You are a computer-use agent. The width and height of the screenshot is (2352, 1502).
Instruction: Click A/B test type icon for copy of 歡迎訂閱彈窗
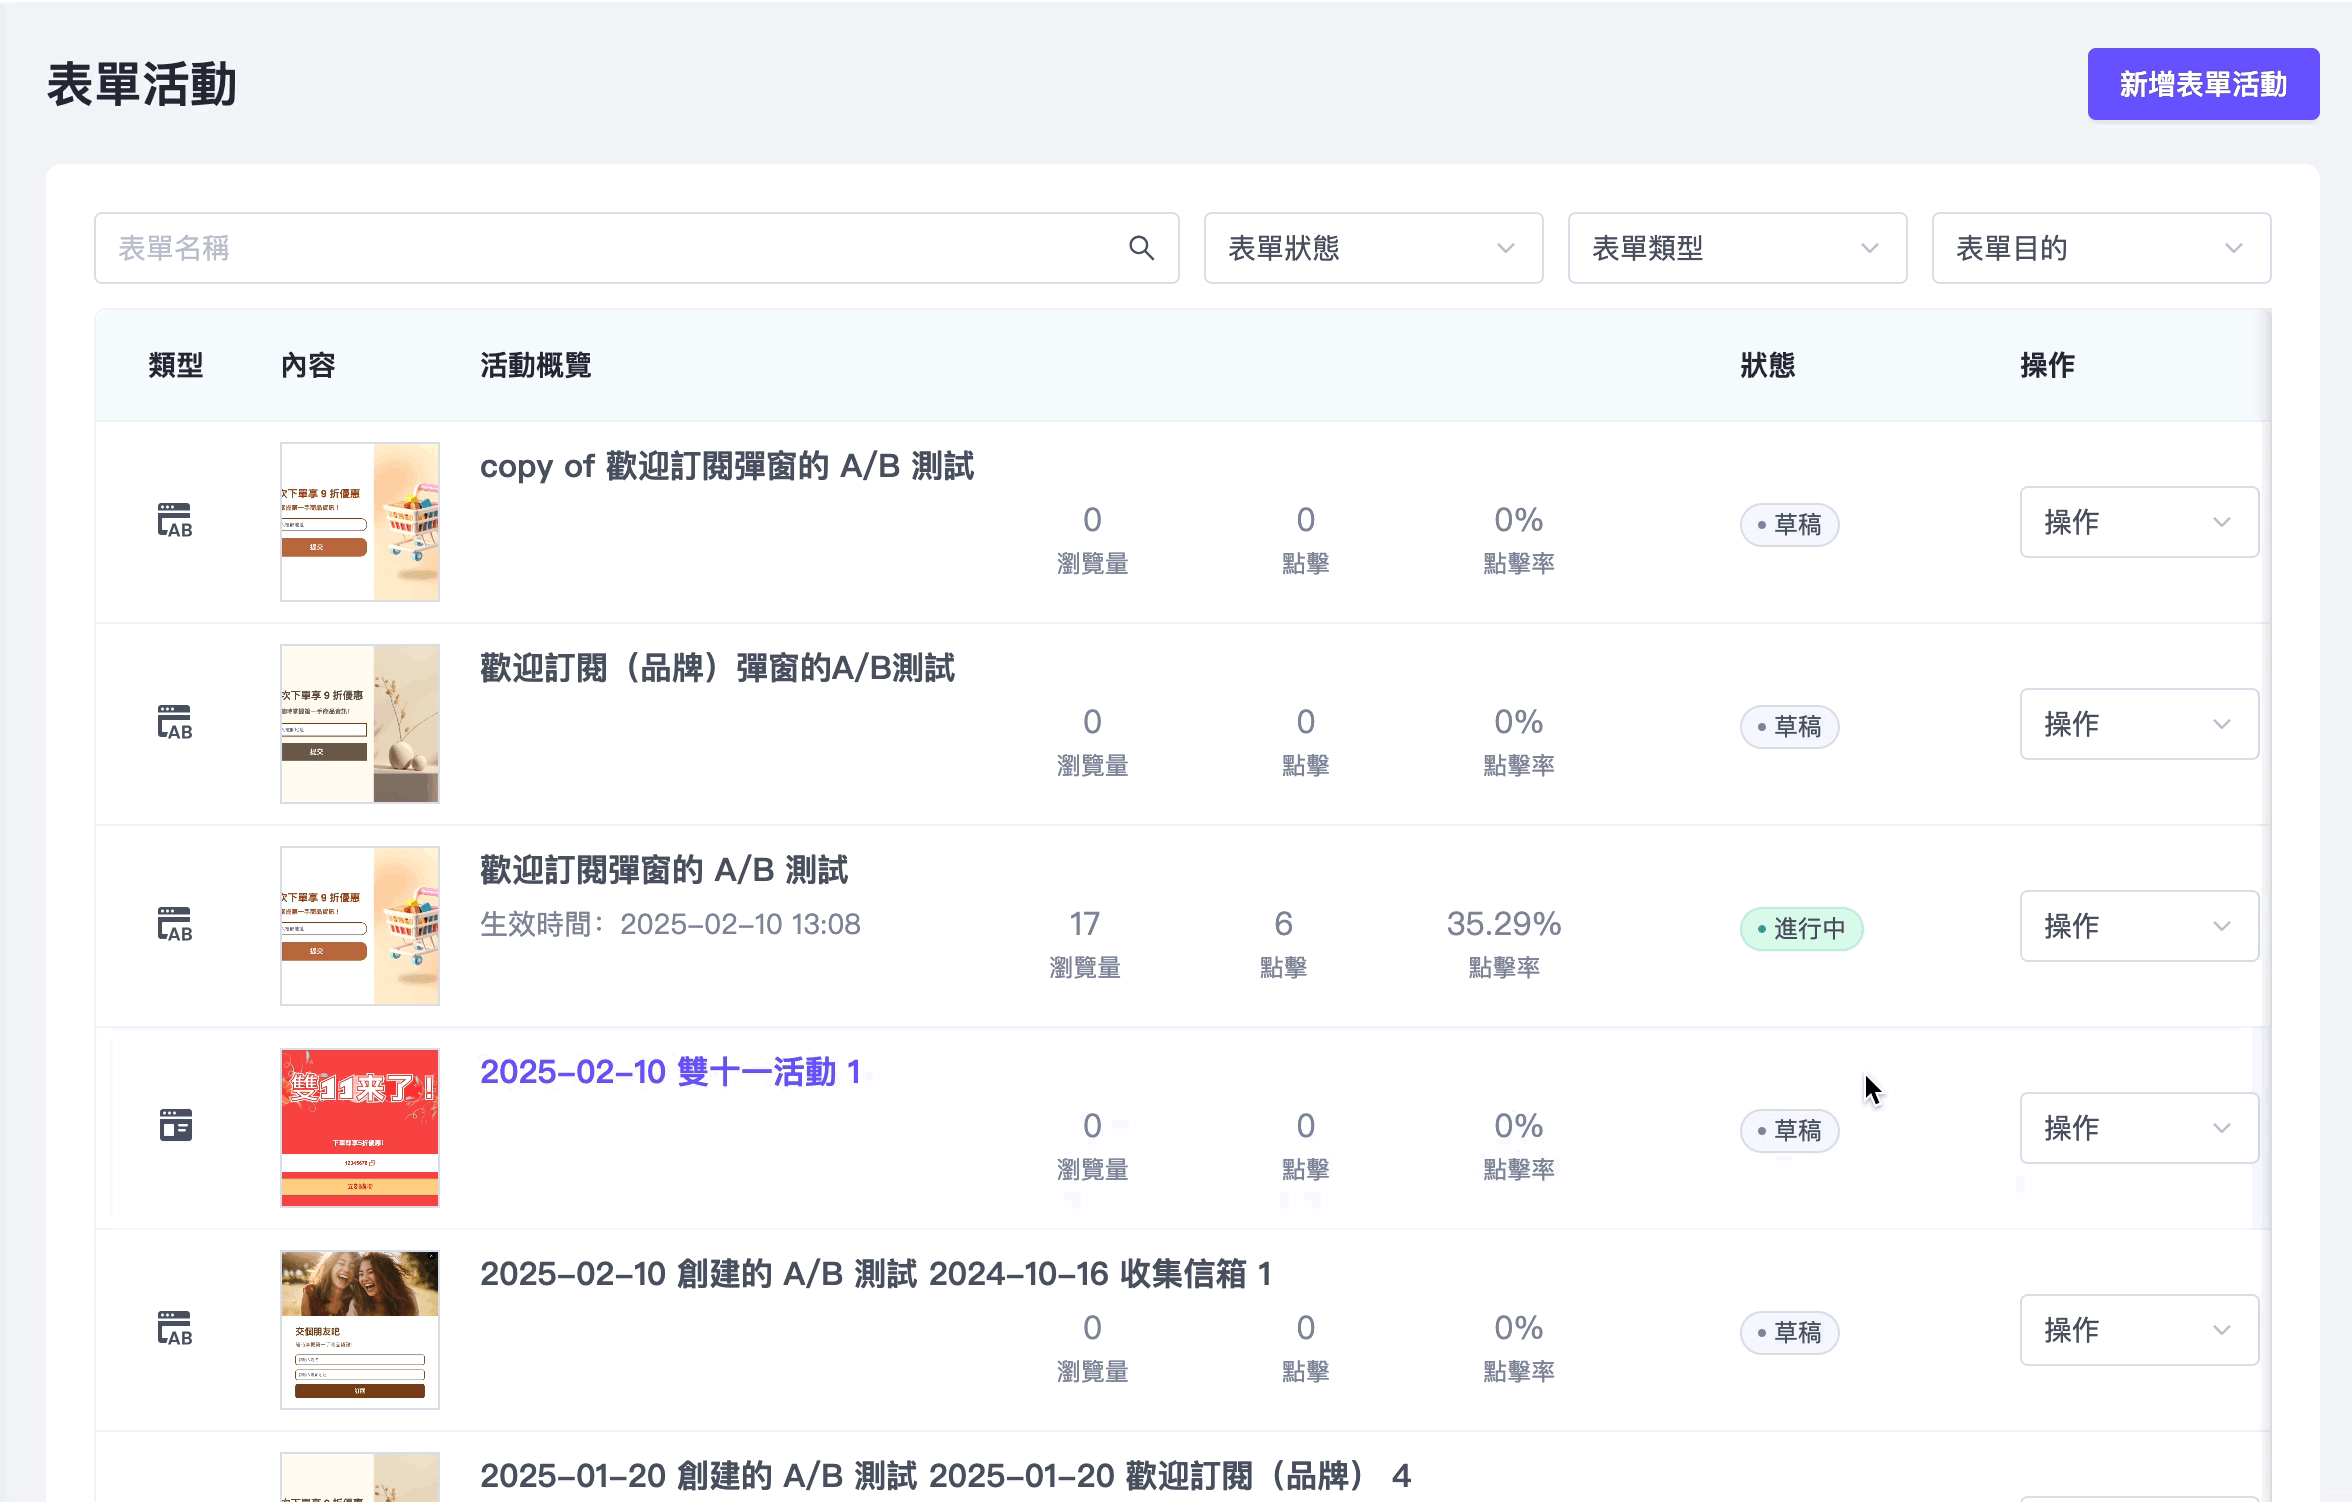pos(175,521)
